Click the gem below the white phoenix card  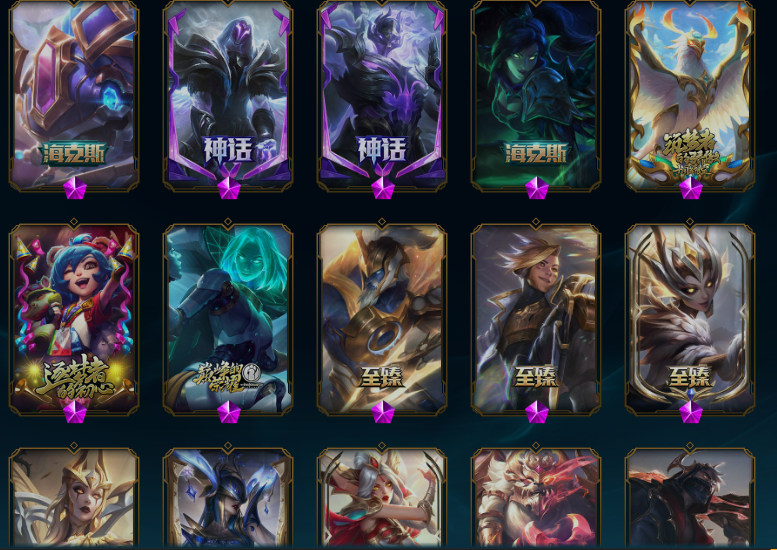click(x=691, y=188)
